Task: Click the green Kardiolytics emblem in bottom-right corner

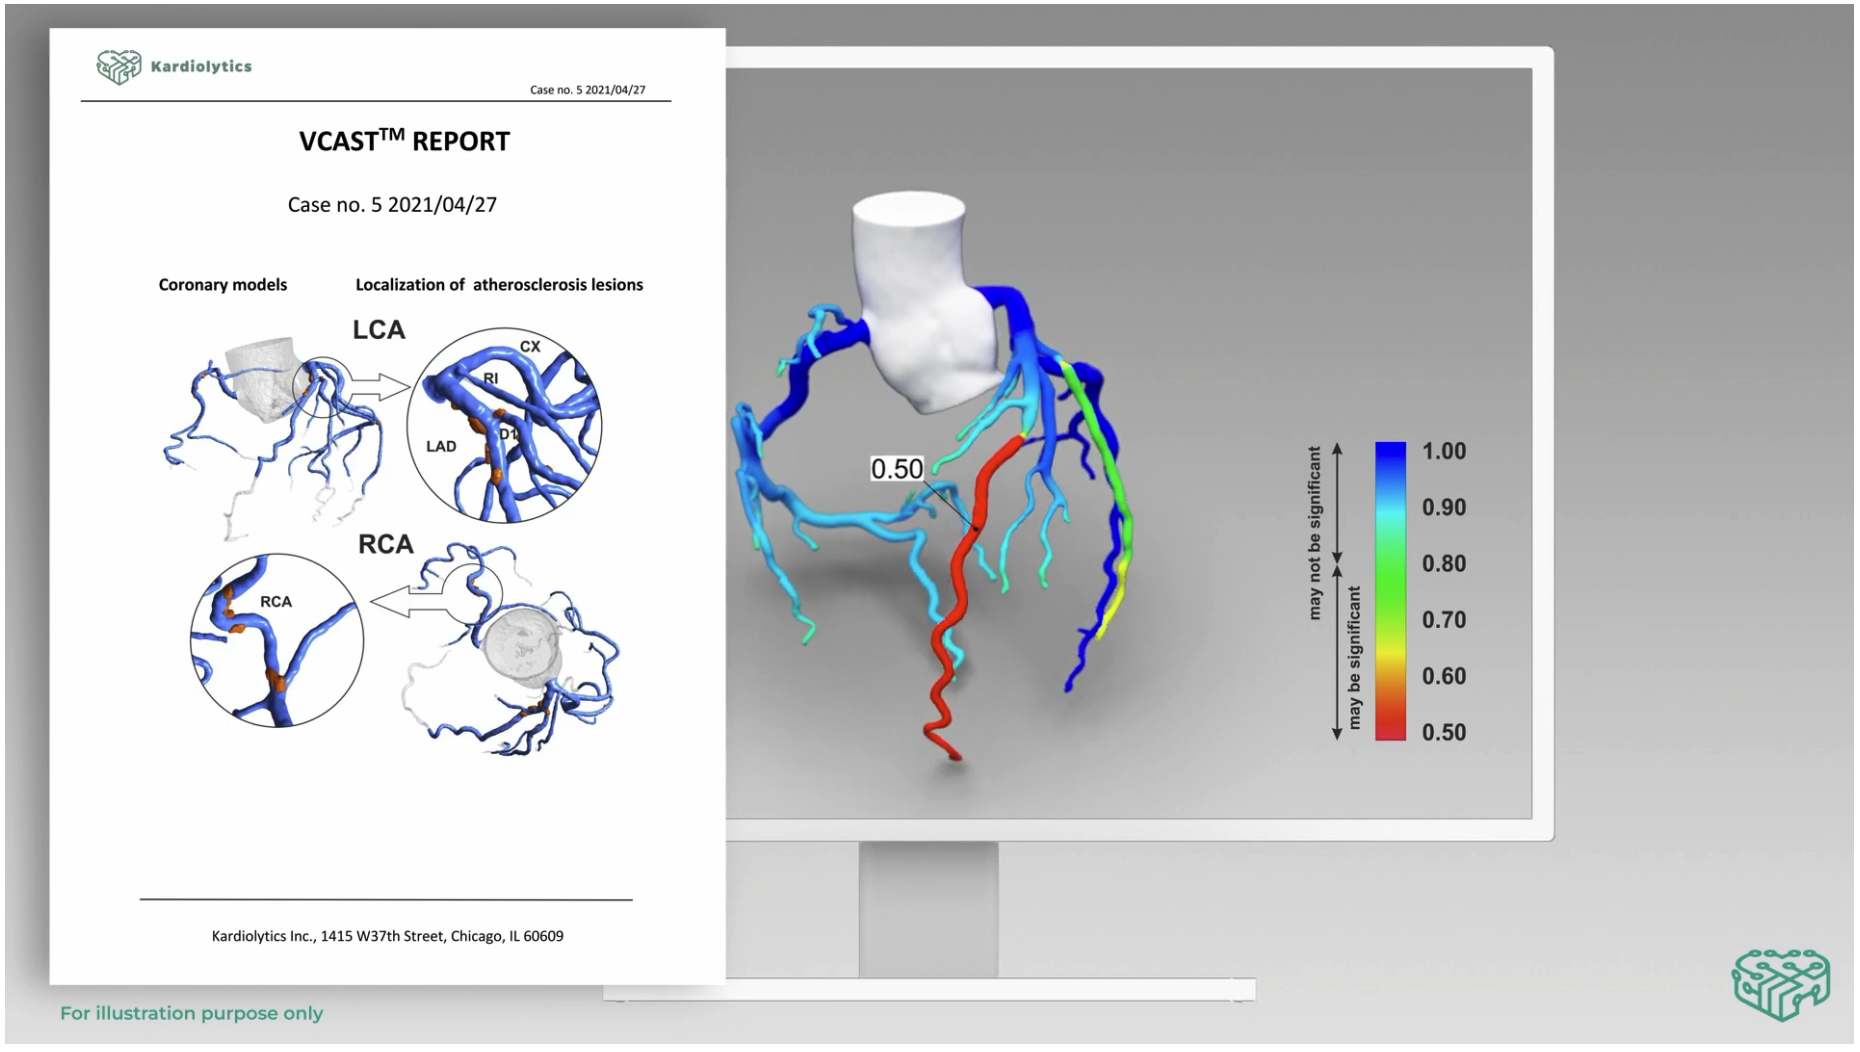Action: tap(1781, 984)
